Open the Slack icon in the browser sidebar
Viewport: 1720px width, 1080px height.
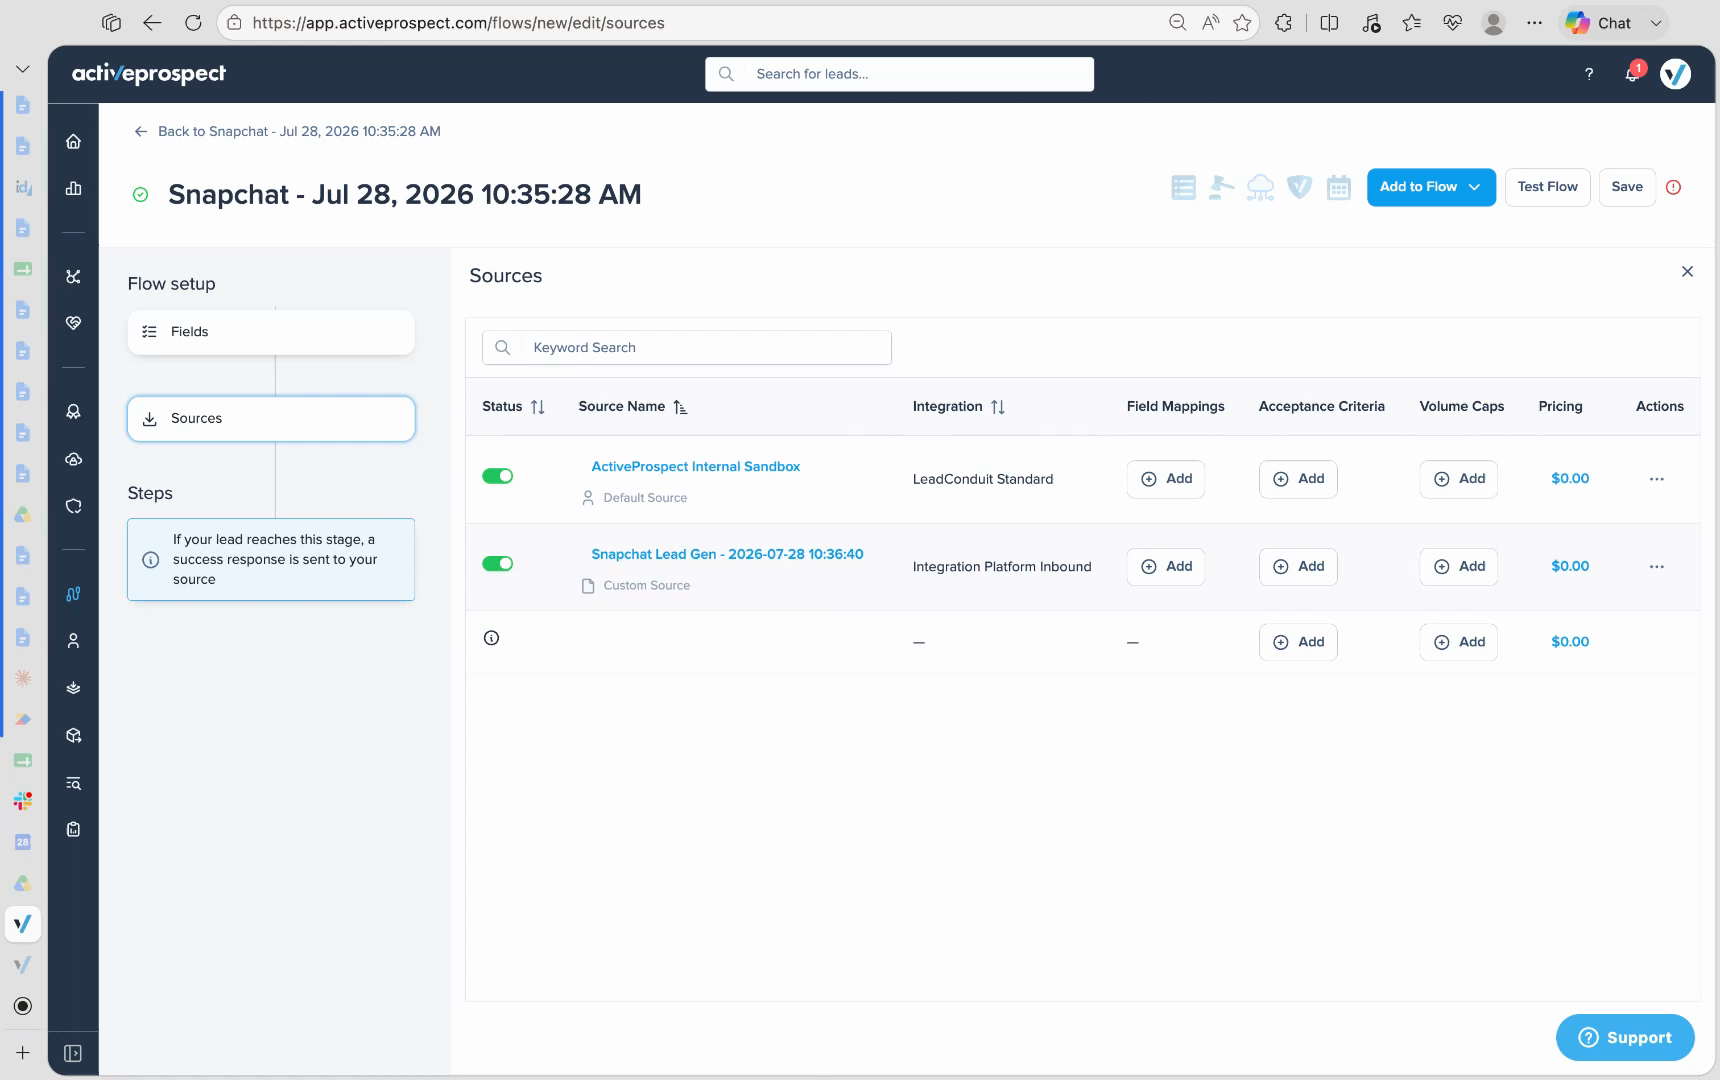tap(22, 801)
